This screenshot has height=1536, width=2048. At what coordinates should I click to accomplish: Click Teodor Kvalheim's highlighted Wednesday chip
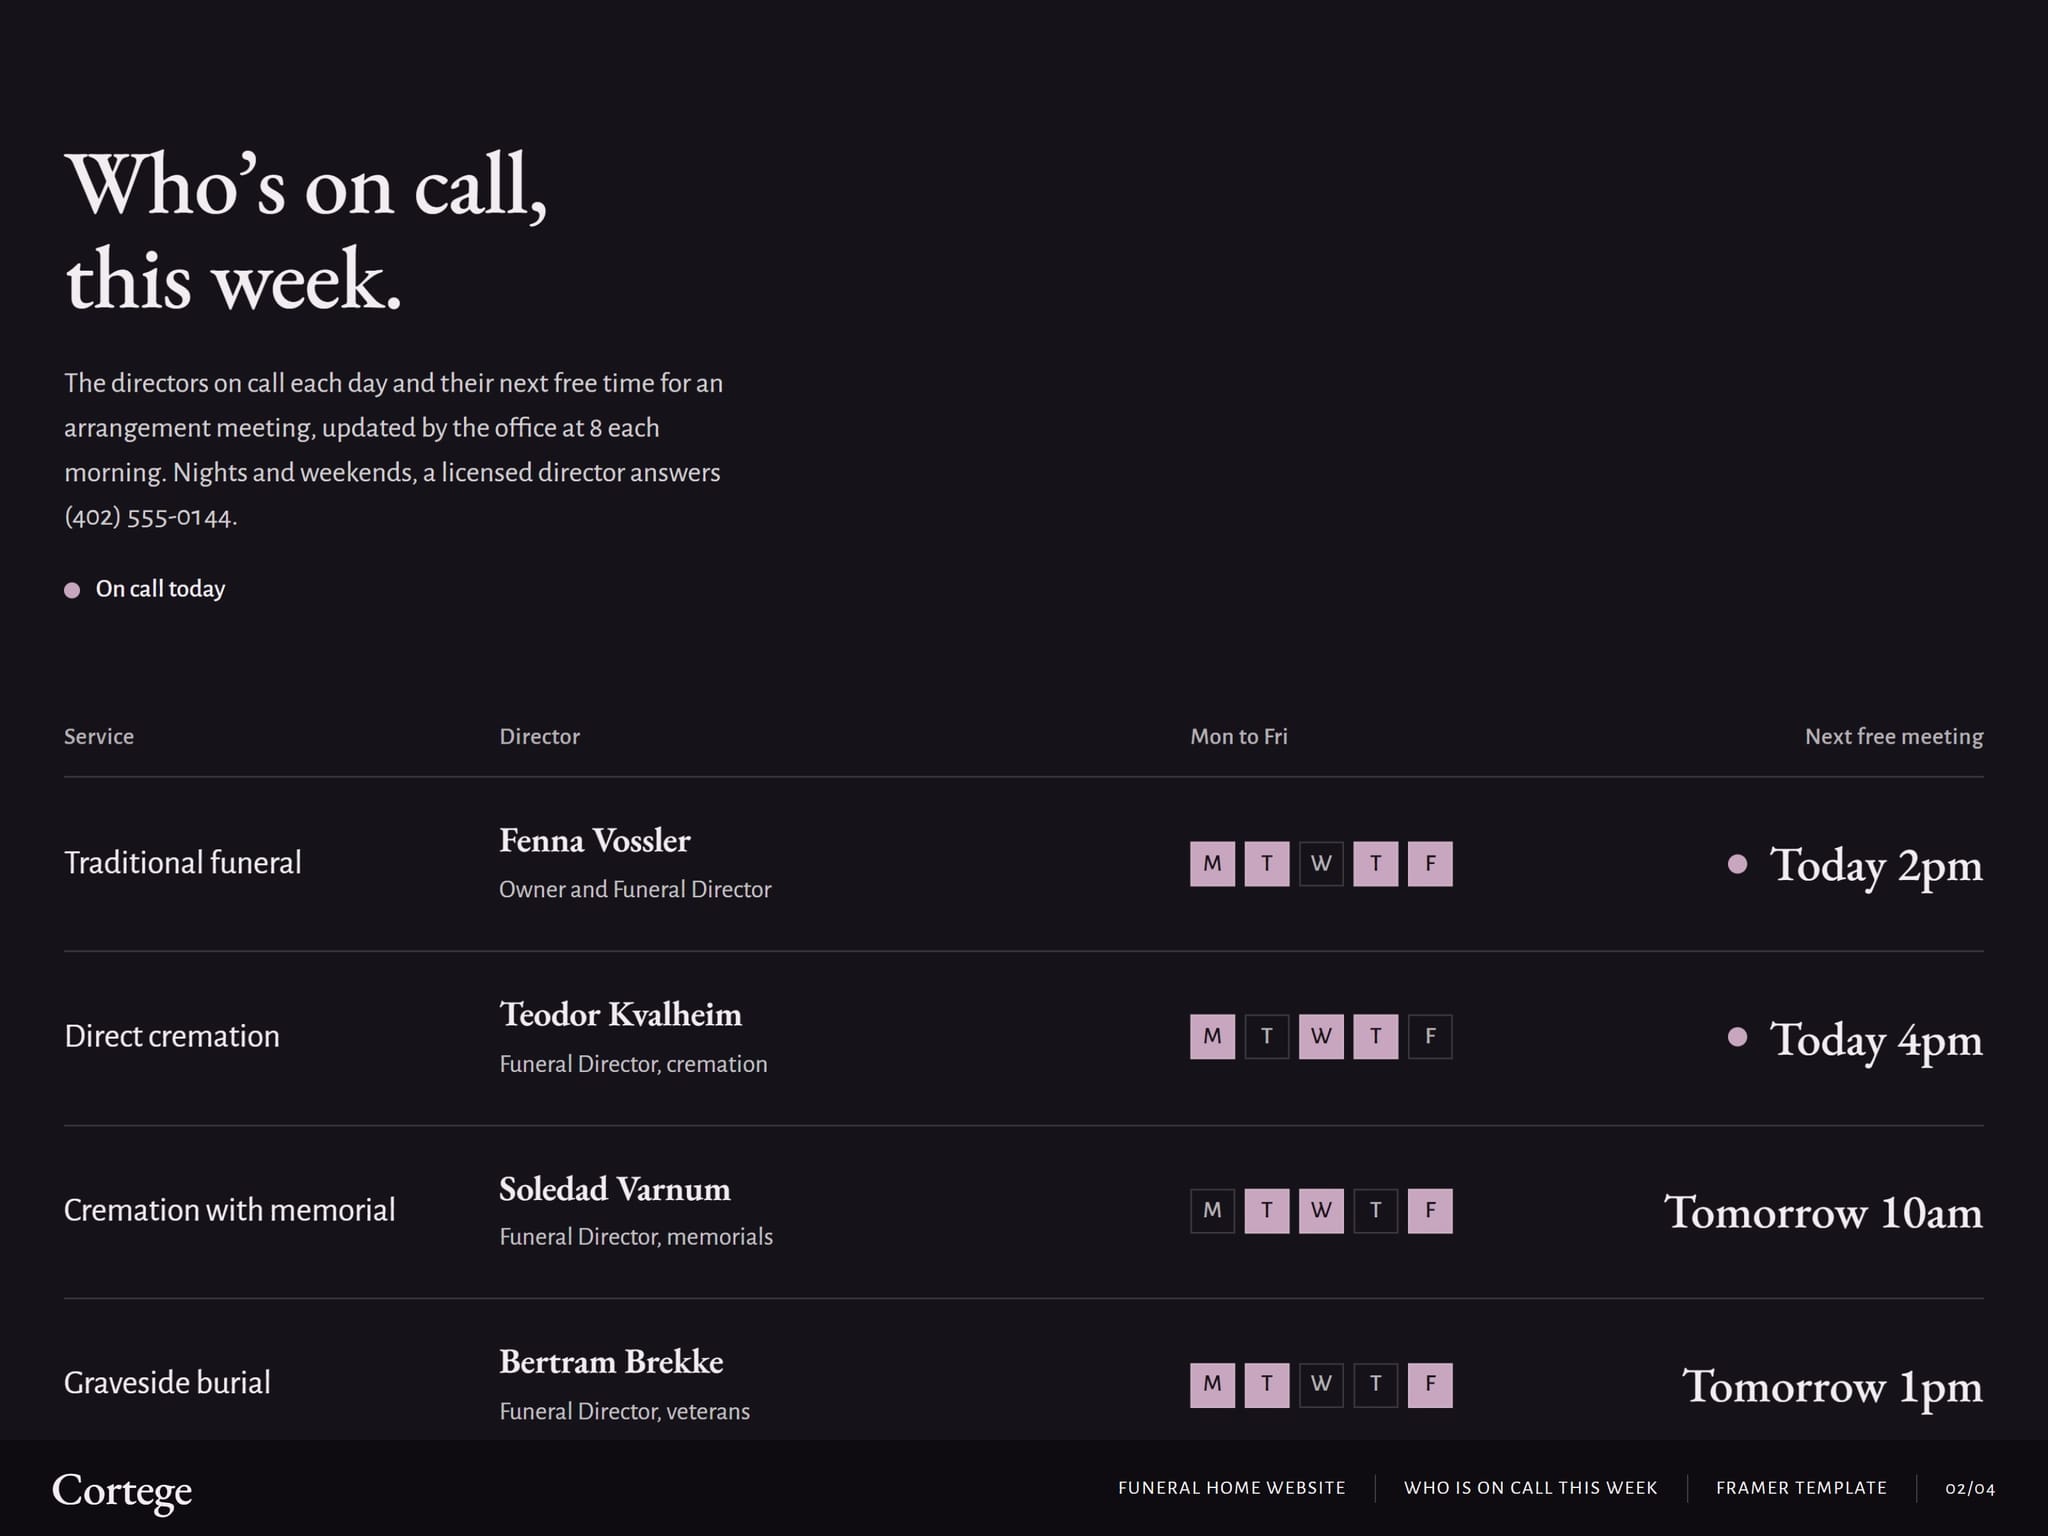tap(1321, 1037)
